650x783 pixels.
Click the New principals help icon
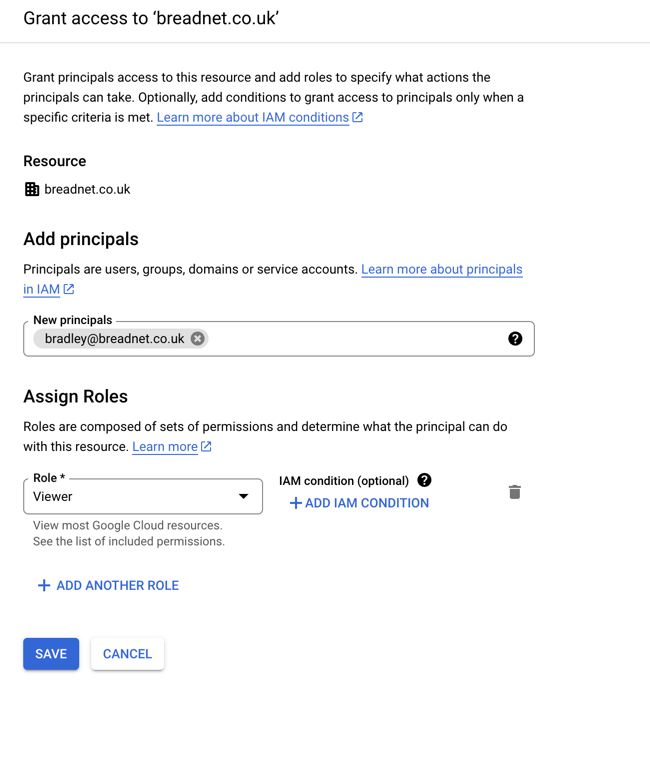(515, 339)
